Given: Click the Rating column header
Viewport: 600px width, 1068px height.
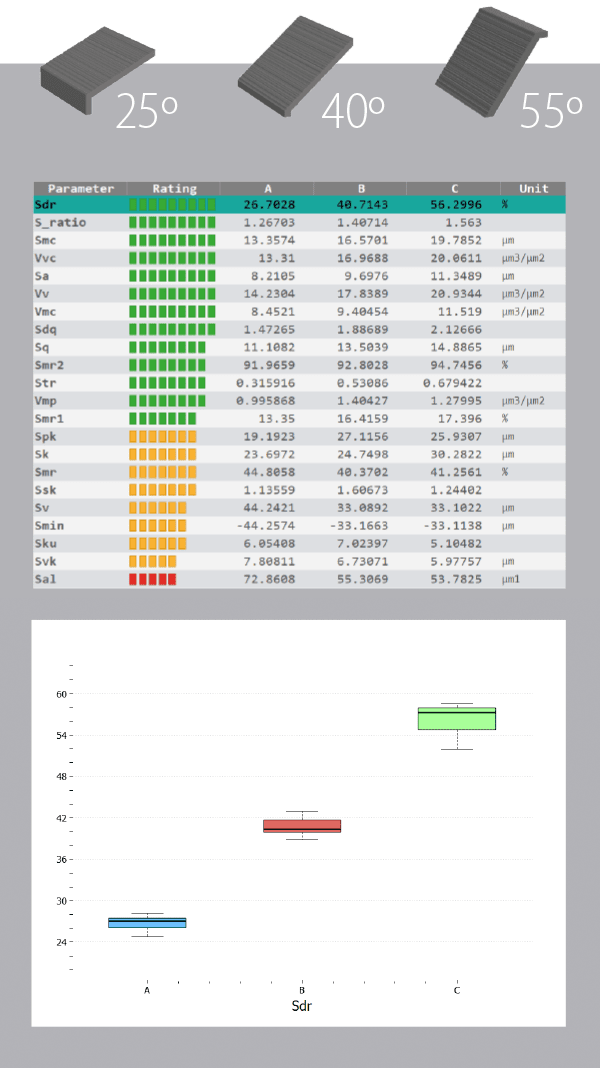Looking at the screenshot, I should 174,188.
